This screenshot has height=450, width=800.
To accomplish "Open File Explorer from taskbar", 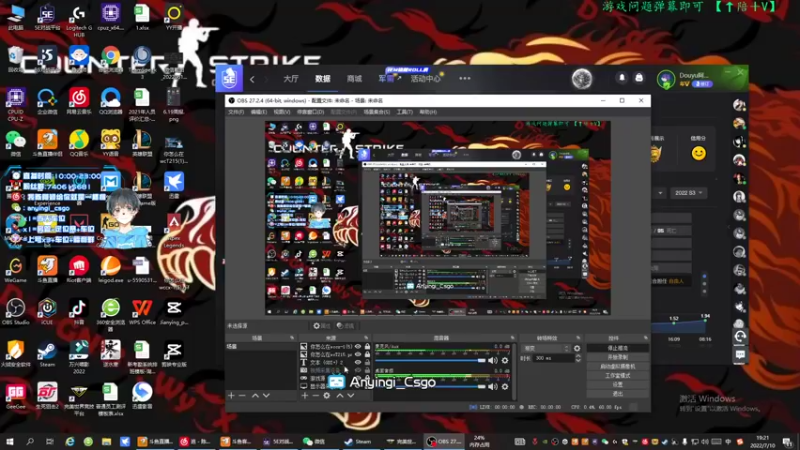I will pyautogui.click(x=106, y=442).
